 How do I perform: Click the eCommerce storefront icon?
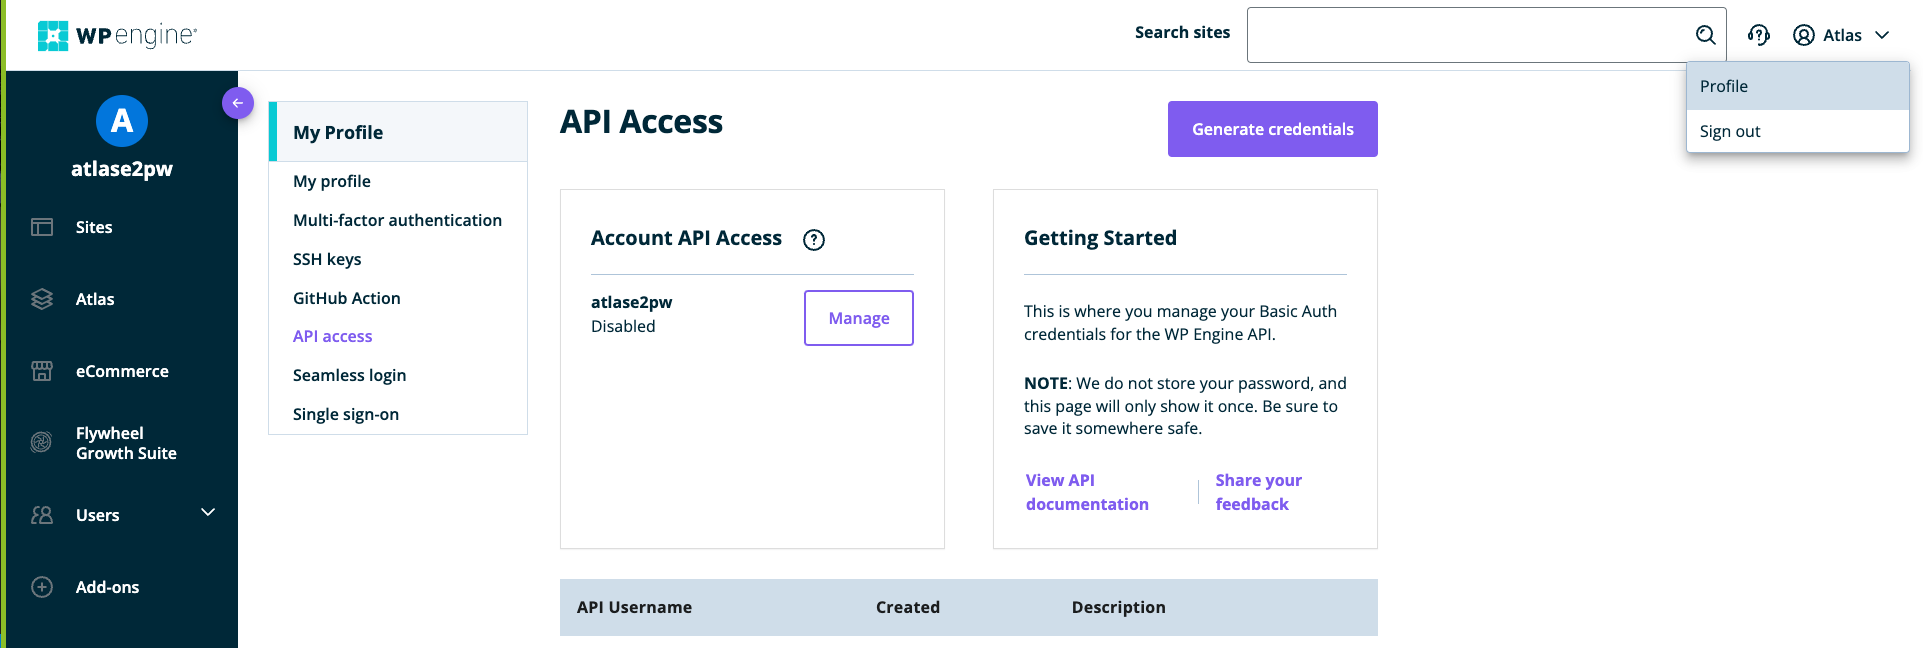click(x=42, y=371)
